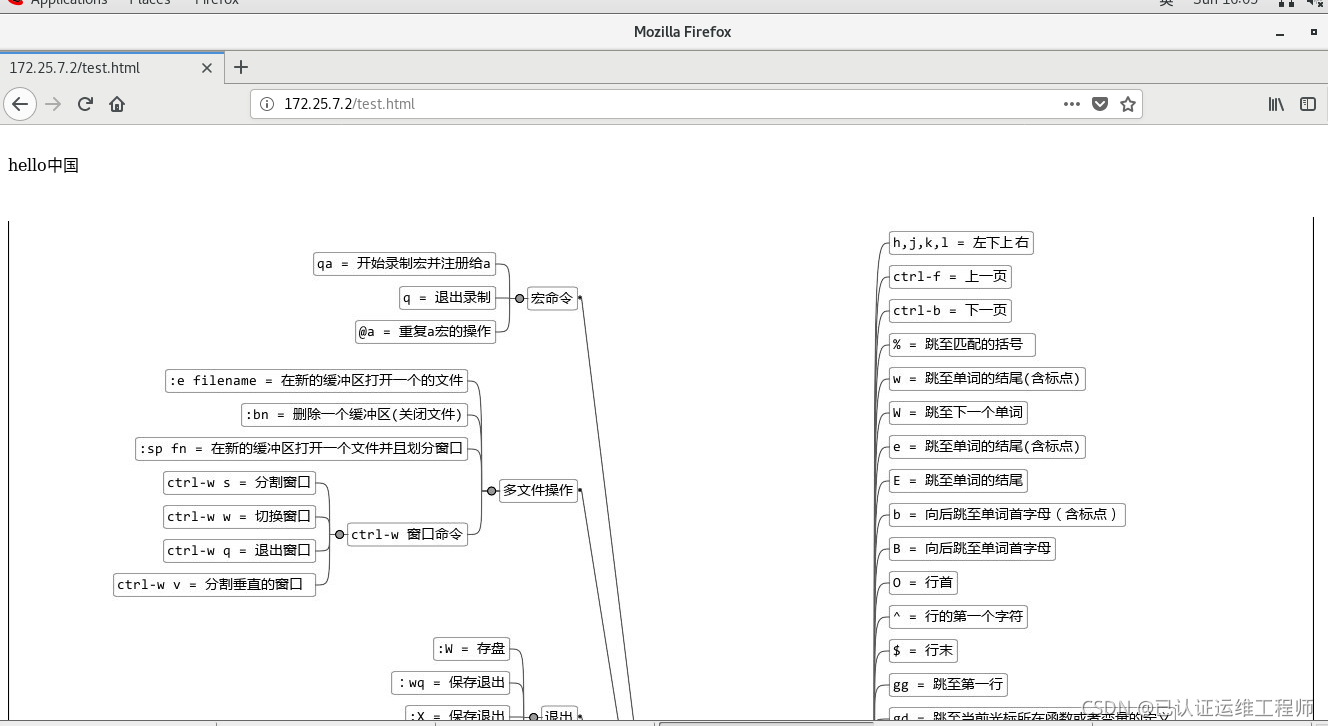Click the ':bn = 删除一个缓冲区' node
Image resolution: width=1328 pixels, height=726 pixels.
354,415
